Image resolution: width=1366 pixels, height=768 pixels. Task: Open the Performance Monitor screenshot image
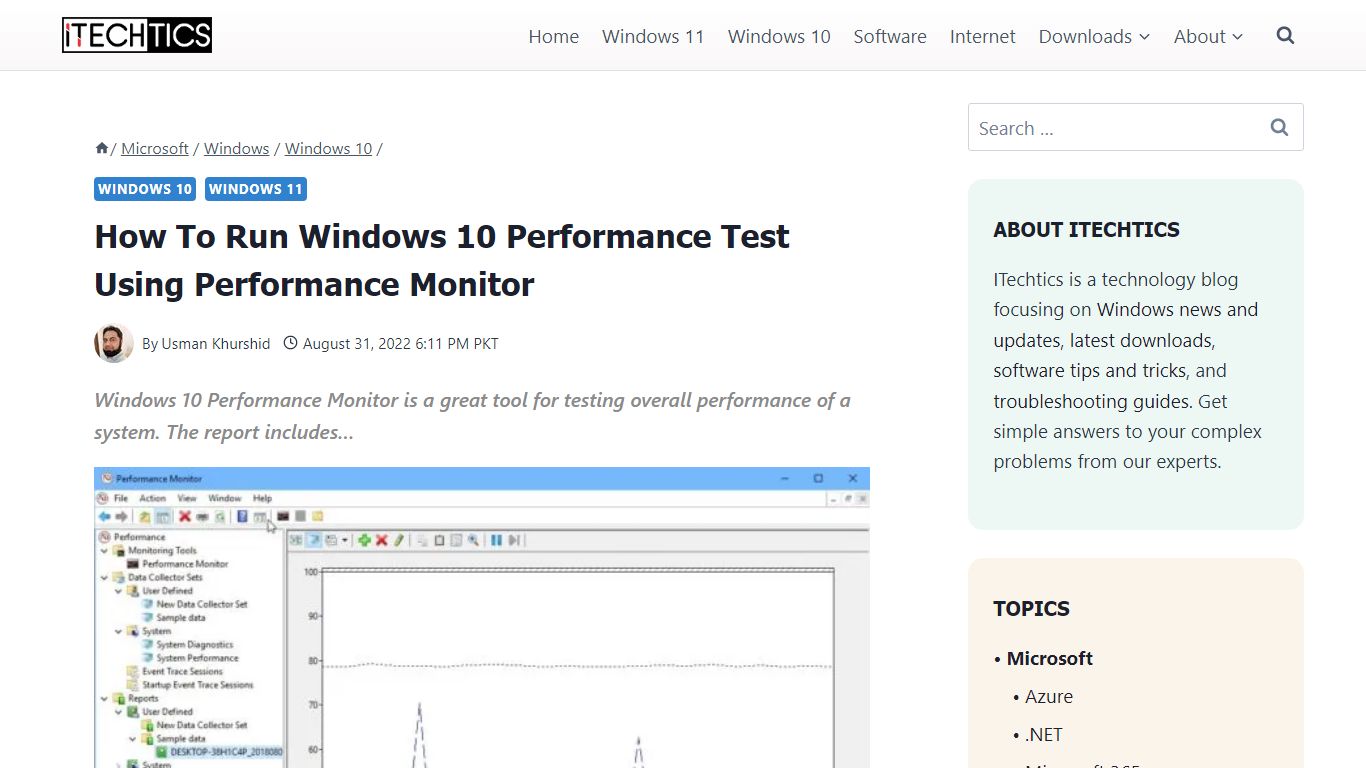(x=482, y=617)
